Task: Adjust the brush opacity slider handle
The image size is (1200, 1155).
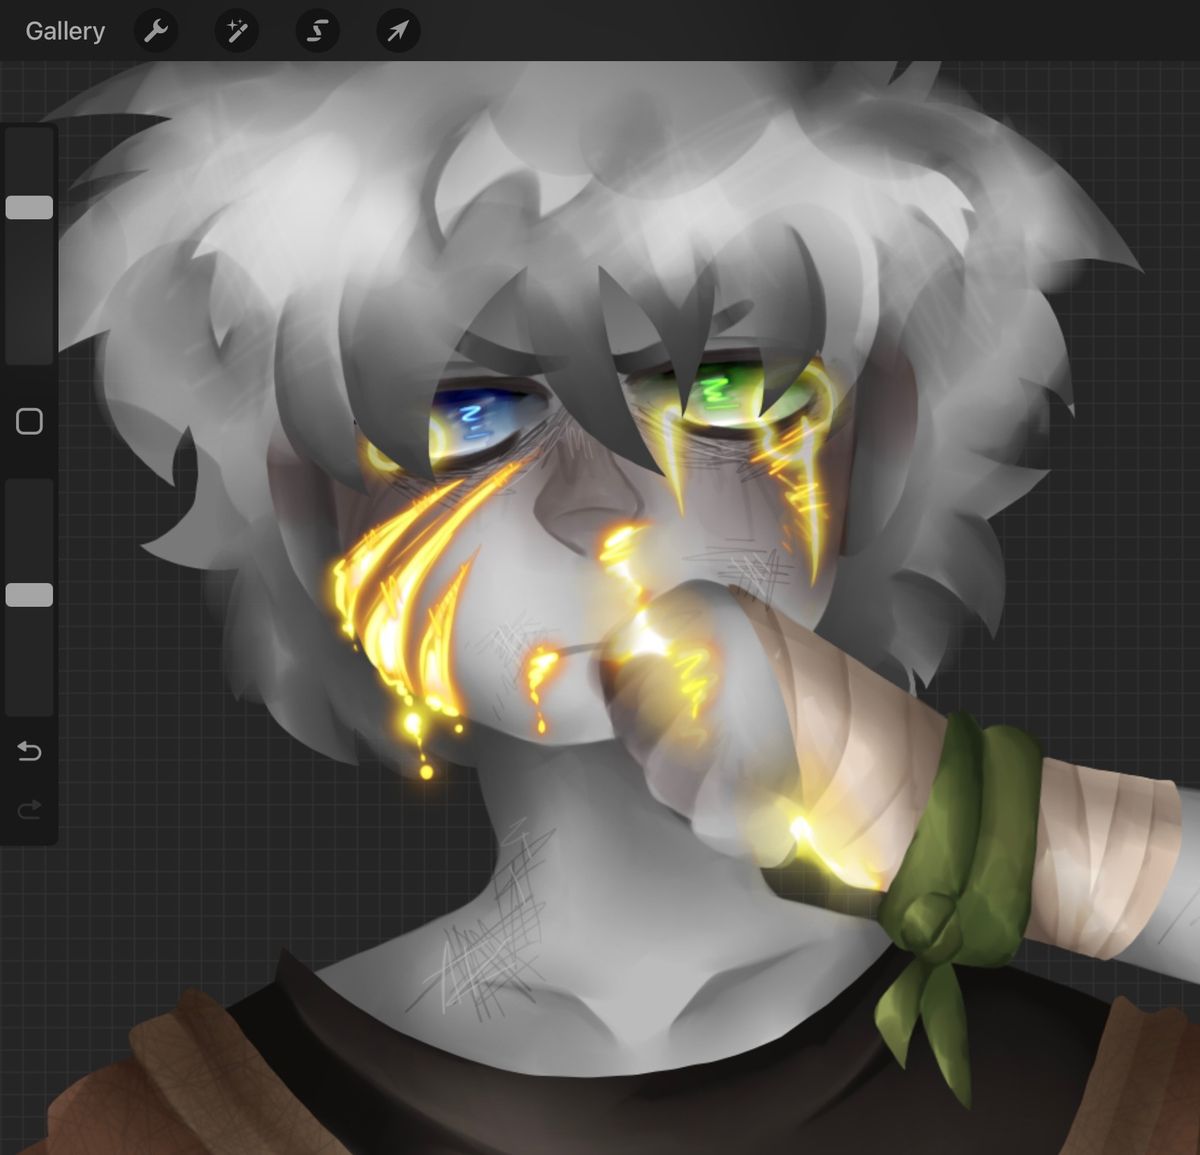Action: [x=29, y=595]
